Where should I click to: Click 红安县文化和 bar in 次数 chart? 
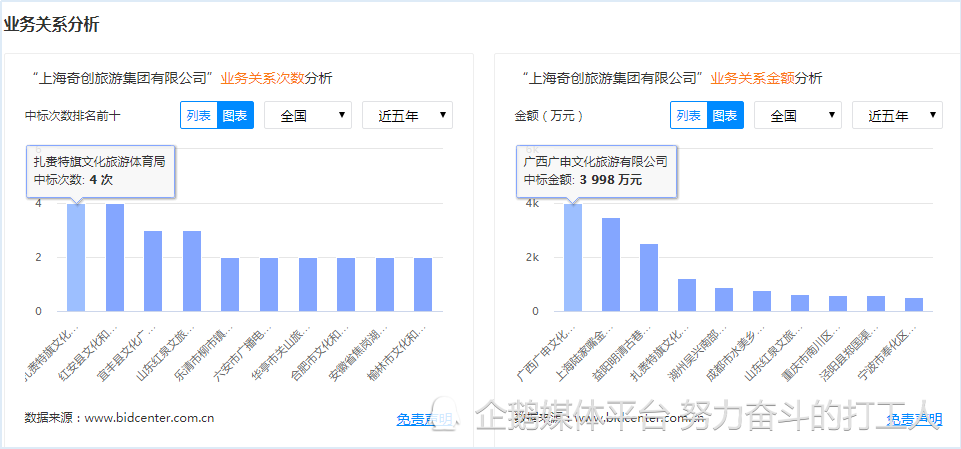(115, 258)
